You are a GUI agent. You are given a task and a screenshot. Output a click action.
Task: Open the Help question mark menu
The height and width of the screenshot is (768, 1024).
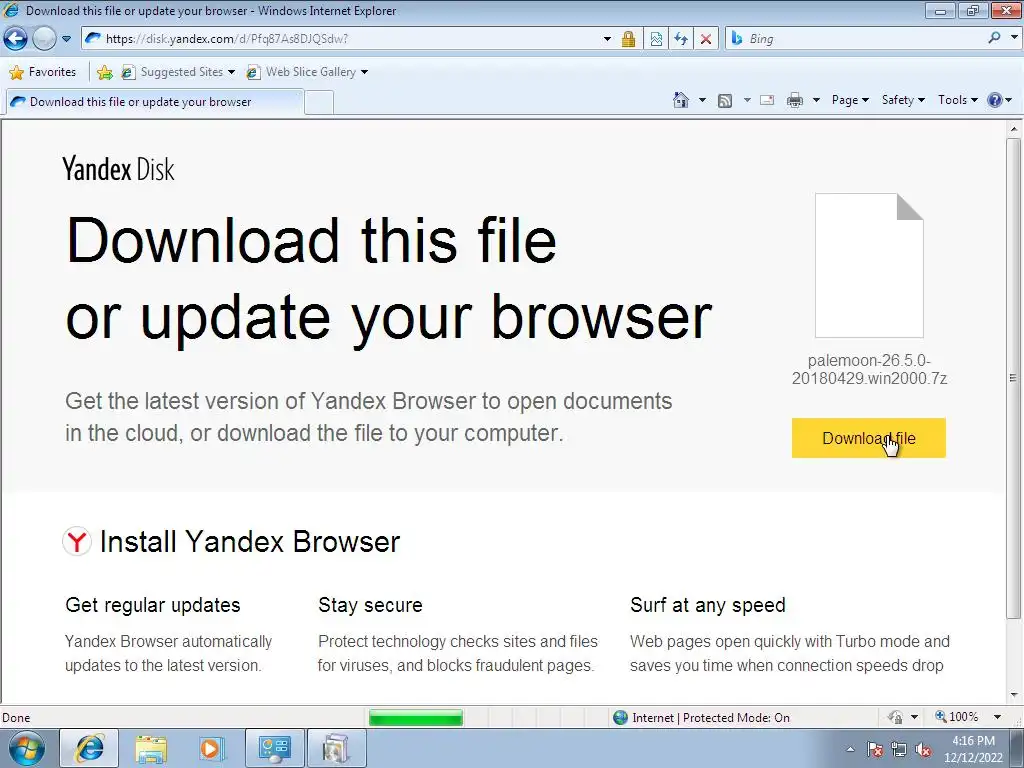pyautogui.click(x=999, y=100)
